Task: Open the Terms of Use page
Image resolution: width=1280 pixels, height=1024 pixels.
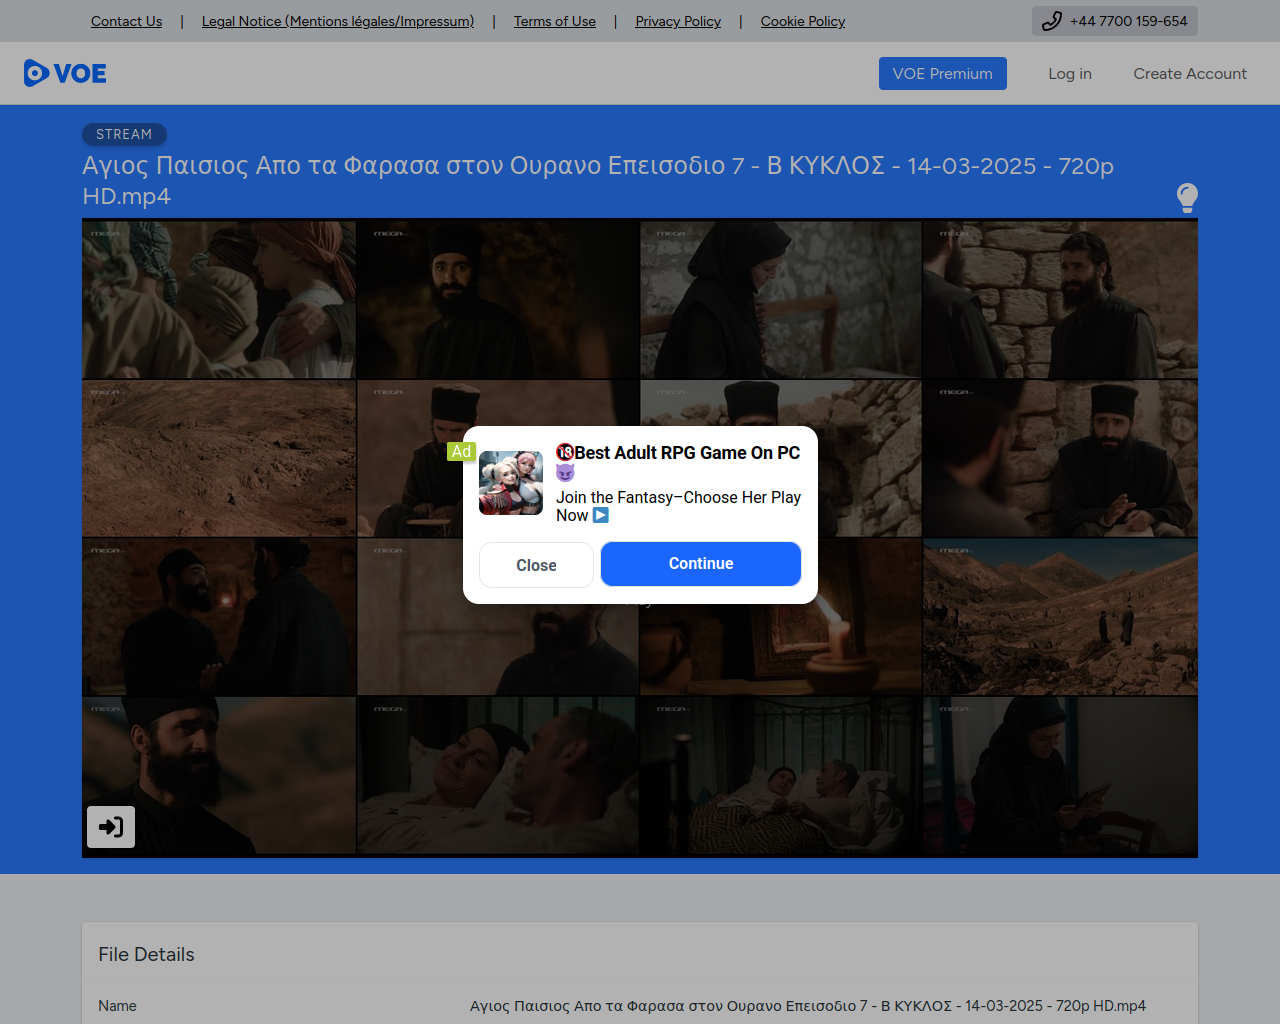Action: [x=555, y=21]
